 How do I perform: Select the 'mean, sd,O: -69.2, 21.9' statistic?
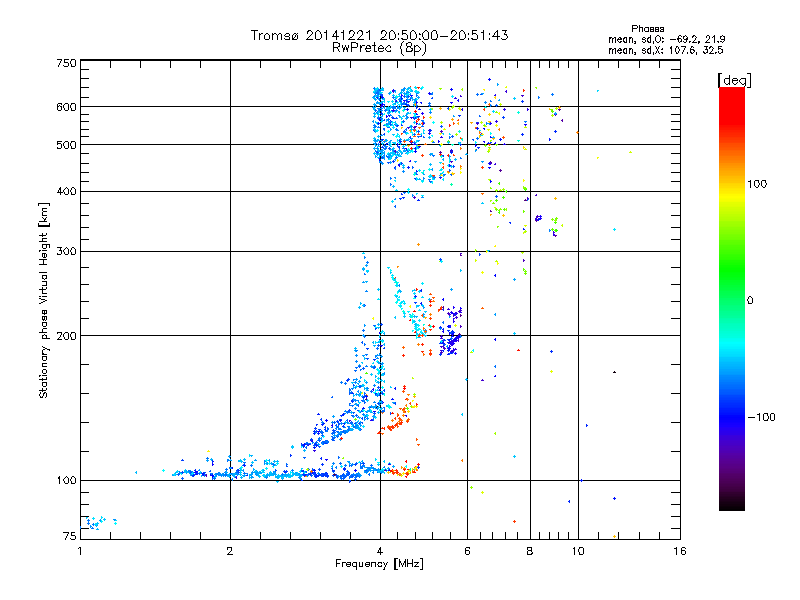(666, 39)
